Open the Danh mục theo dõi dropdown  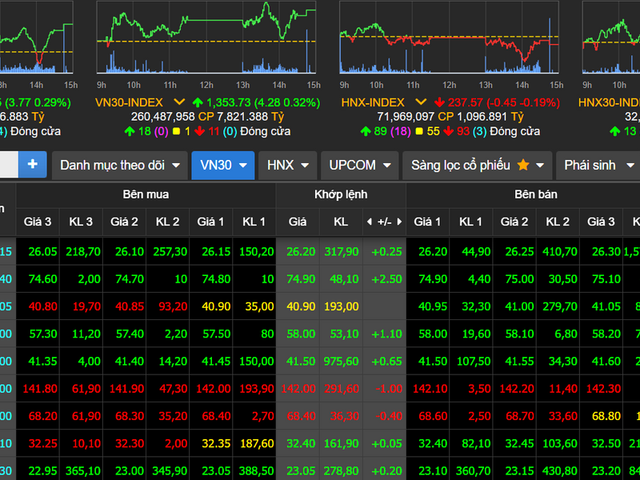click(120, 165)
